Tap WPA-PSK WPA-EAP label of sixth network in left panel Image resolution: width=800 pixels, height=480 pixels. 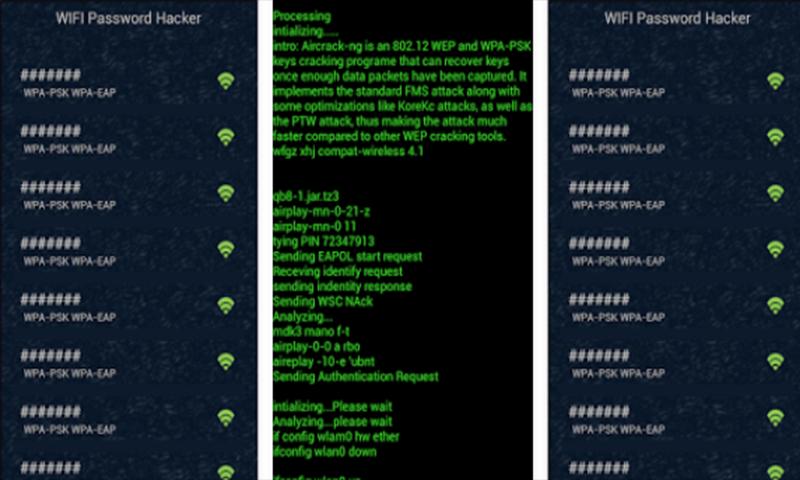pos(70,374)
